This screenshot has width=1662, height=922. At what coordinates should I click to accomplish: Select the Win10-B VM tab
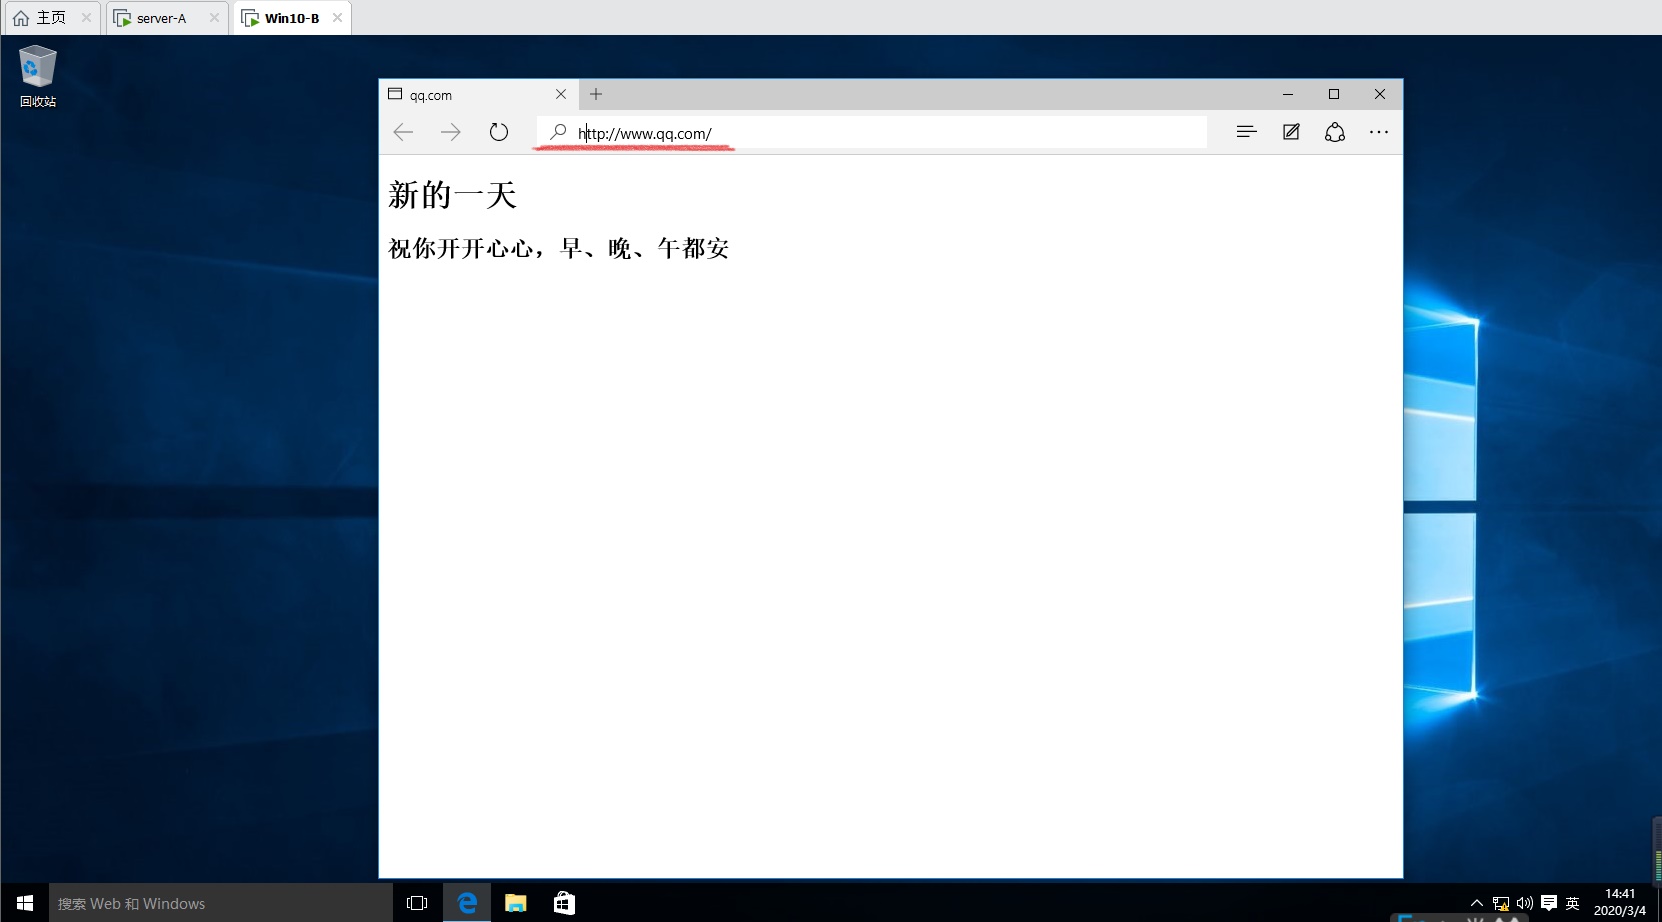(292, 18)
